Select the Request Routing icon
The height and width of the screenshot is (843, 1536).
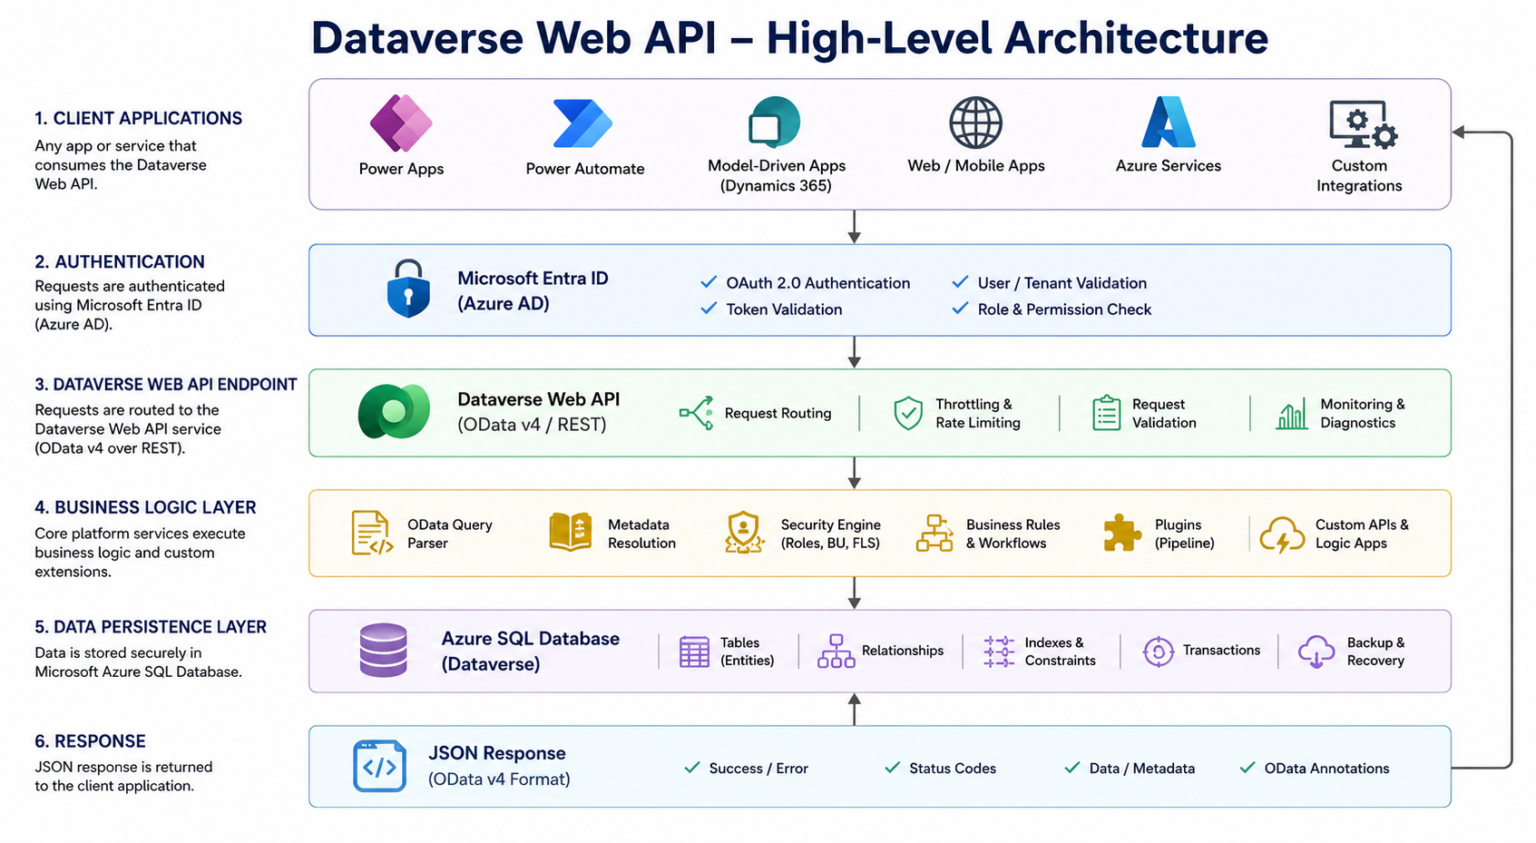696,413
